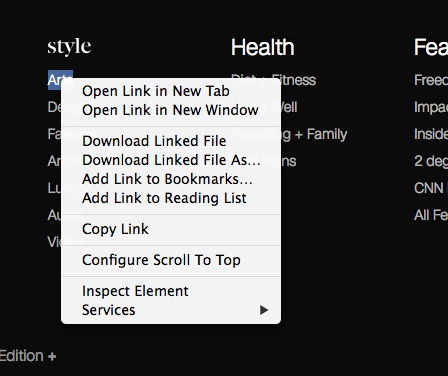Choose Download Linked File As…

171,160
